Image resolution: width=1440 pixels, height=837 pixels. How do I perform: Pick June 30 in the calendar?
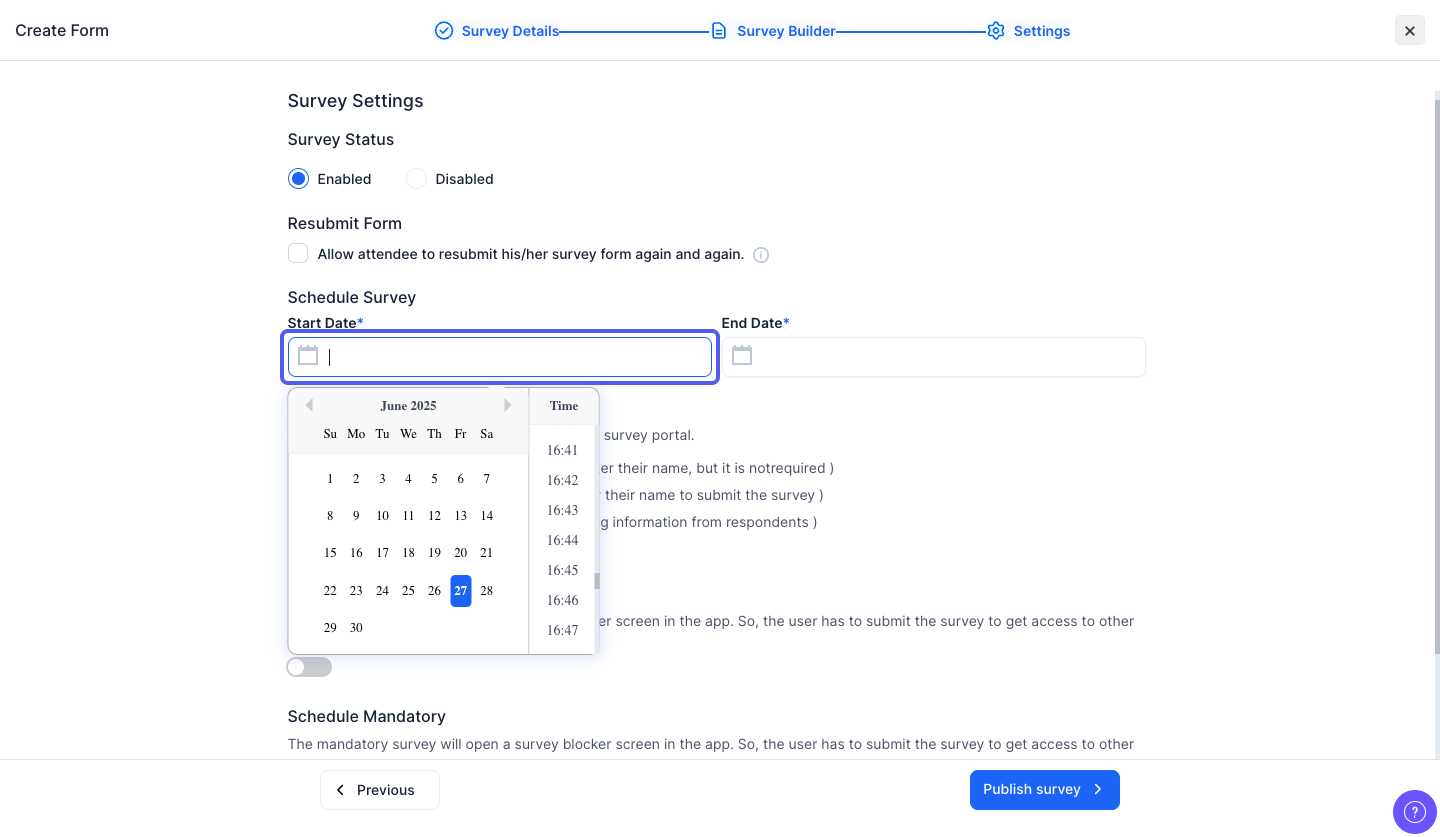click(356, 628)
